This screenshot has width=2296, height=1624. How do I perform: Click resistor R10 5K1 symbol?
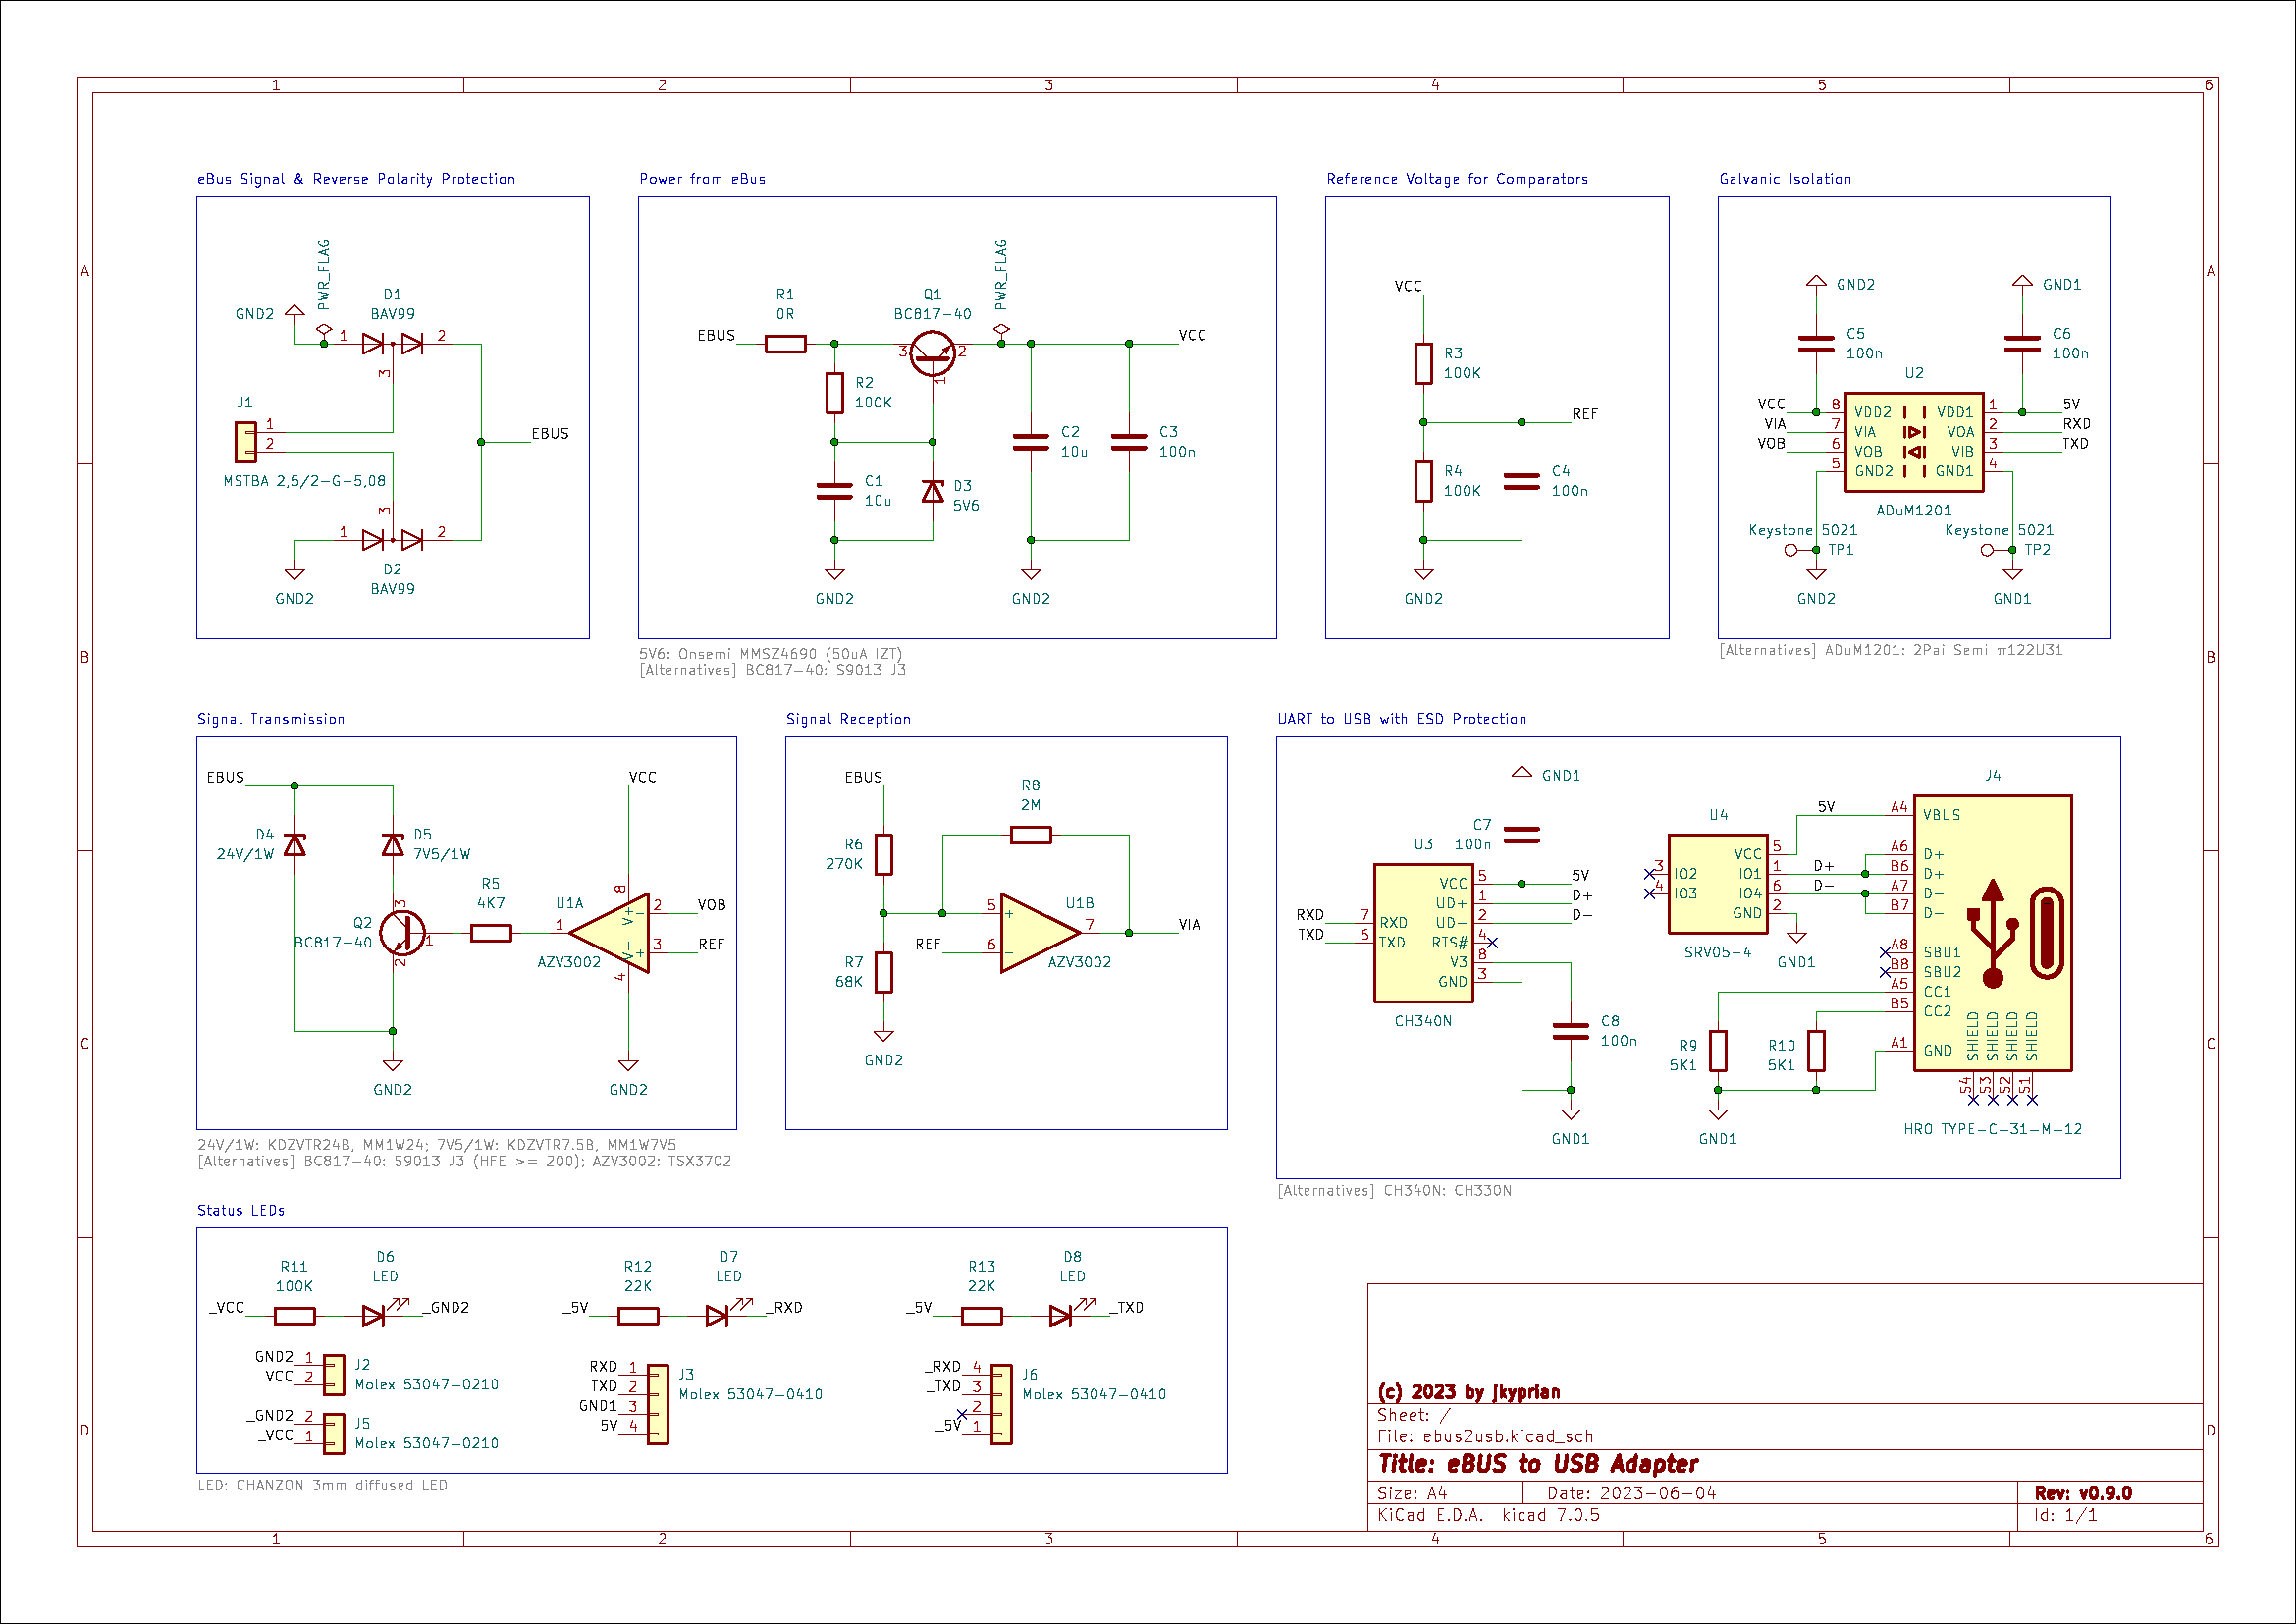[1815, 1051]
